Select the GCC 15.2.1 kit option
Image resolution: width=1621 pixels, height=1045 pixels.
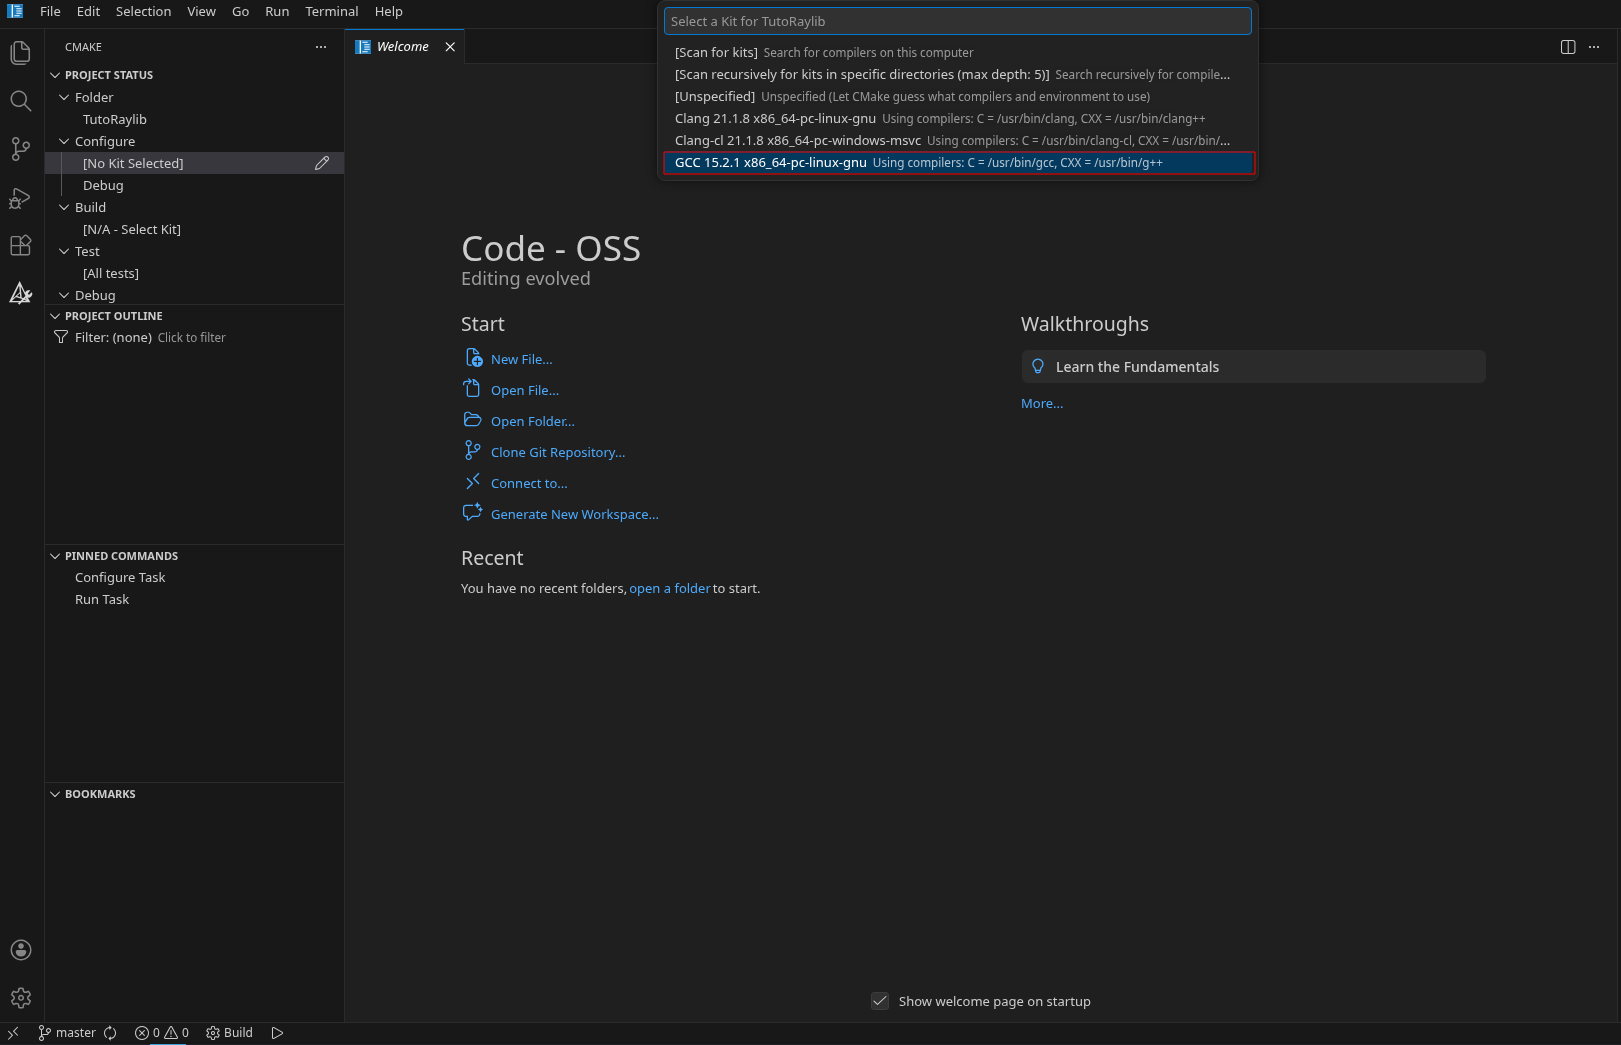957,163
